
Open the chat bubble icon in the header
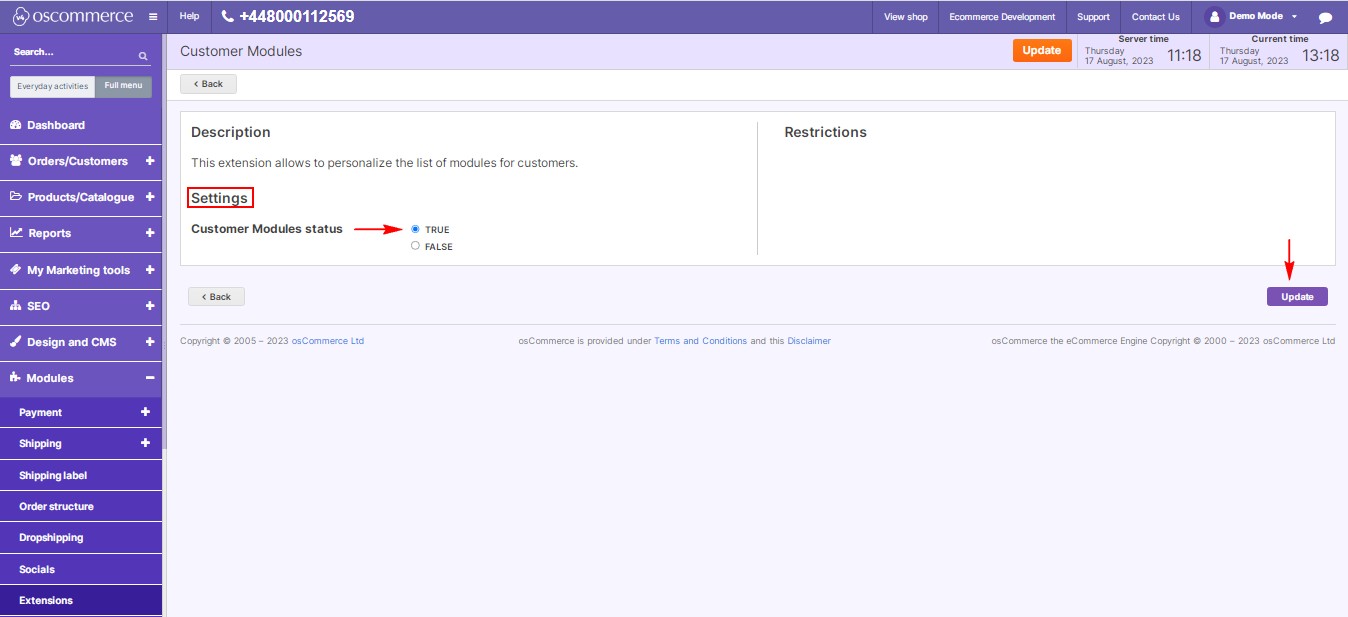coord(1325,16)
